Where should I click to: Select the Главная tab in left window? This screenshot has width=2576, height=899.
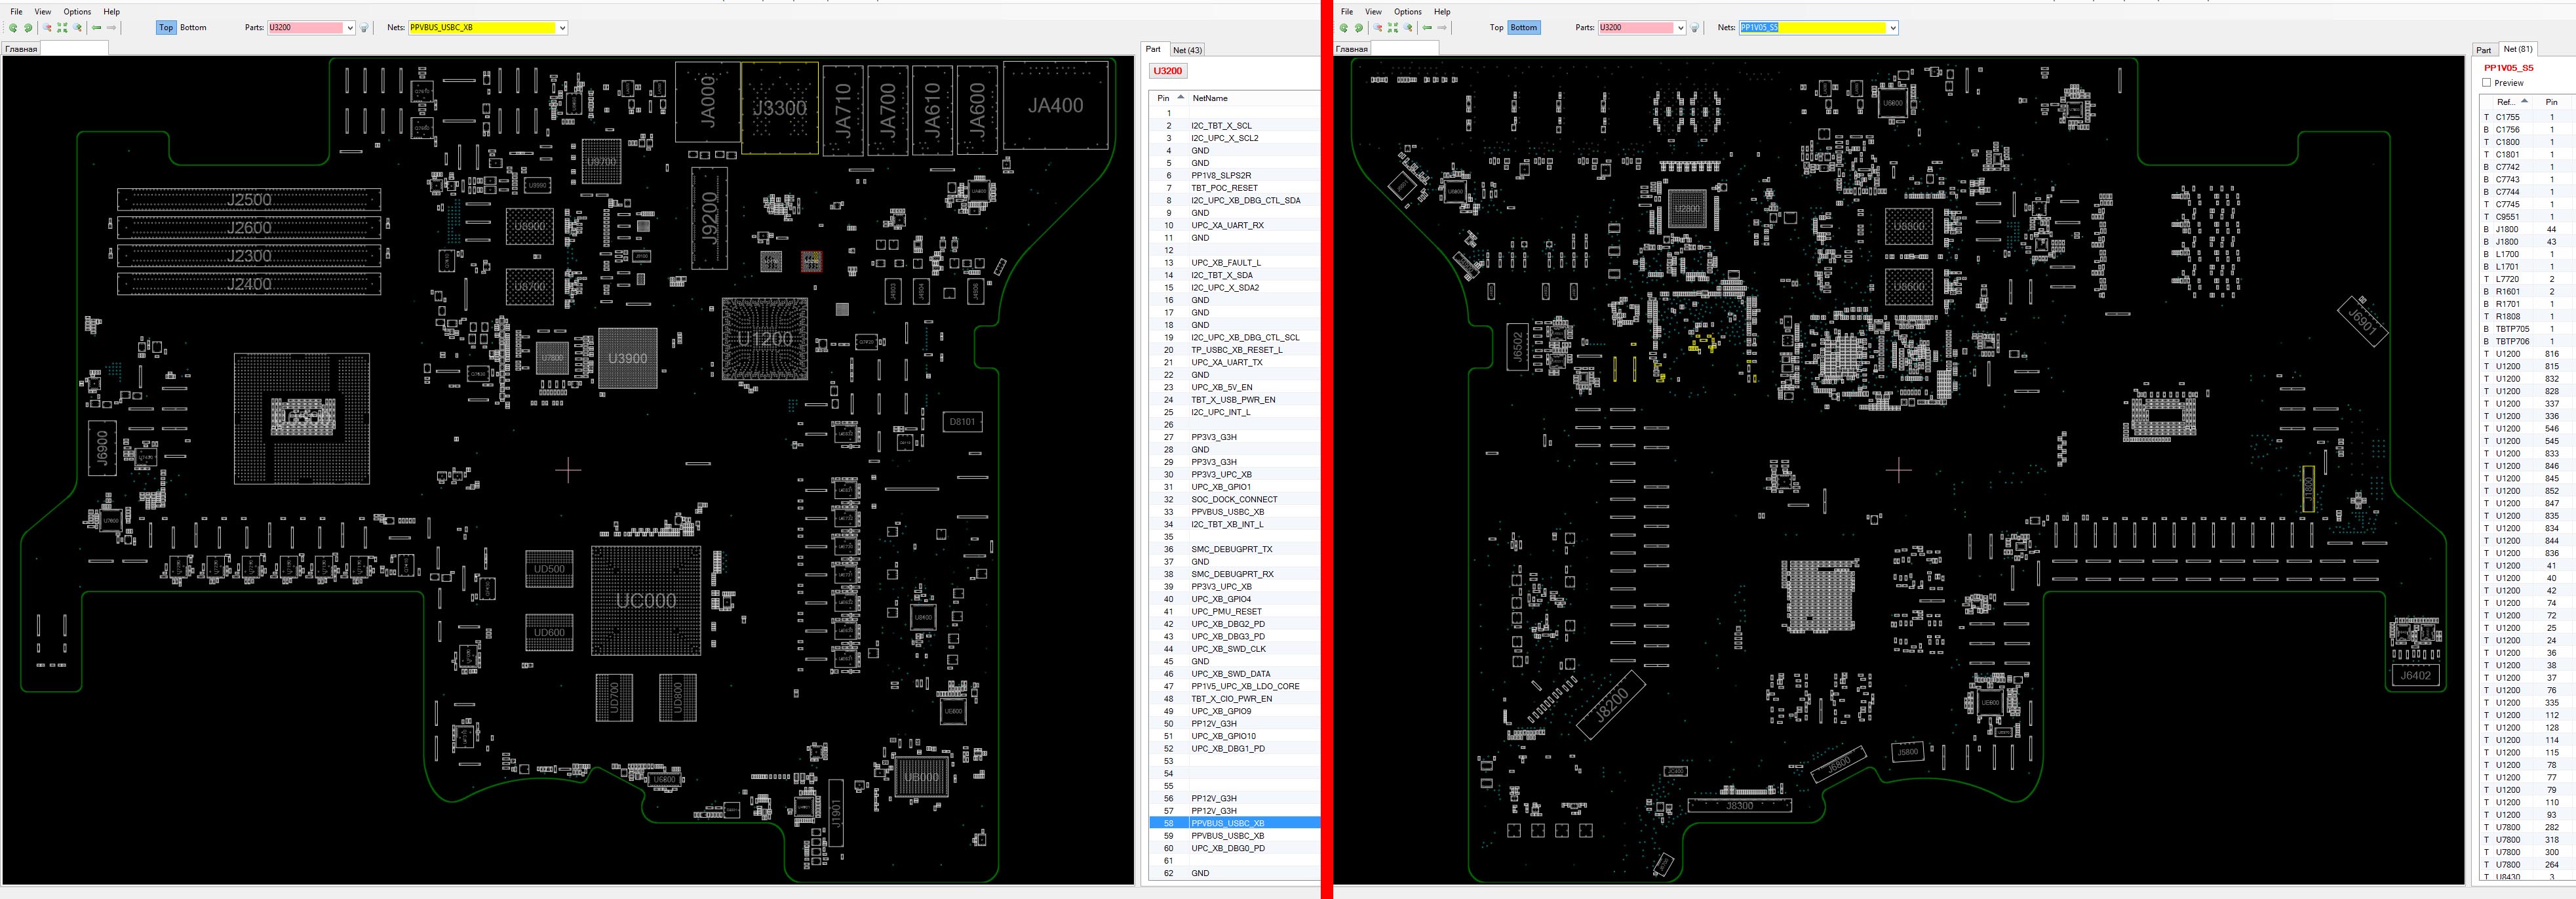point(21,49)
